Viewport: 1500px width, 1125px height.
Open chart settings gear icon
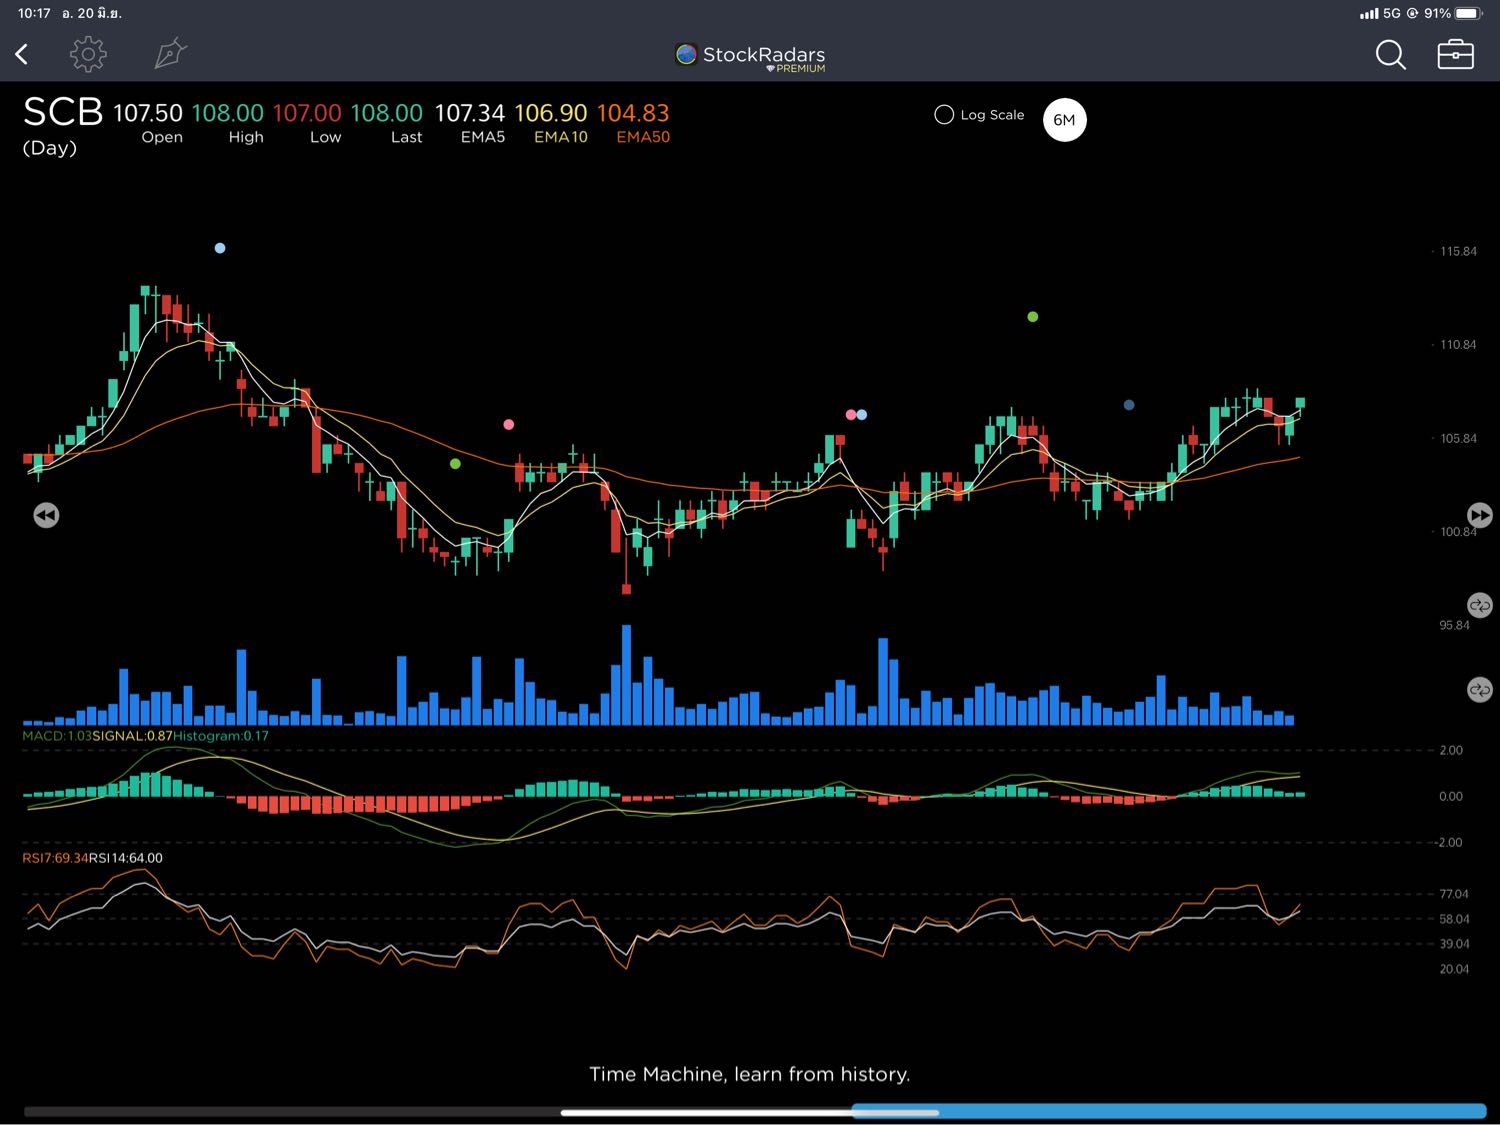pos(88,54)
